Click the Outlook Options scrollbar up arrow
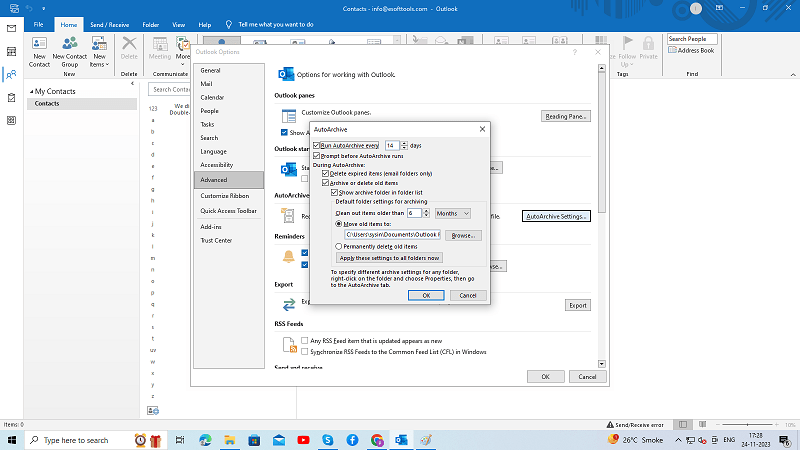This screenshot has height=450, width=800. (602, 68)
